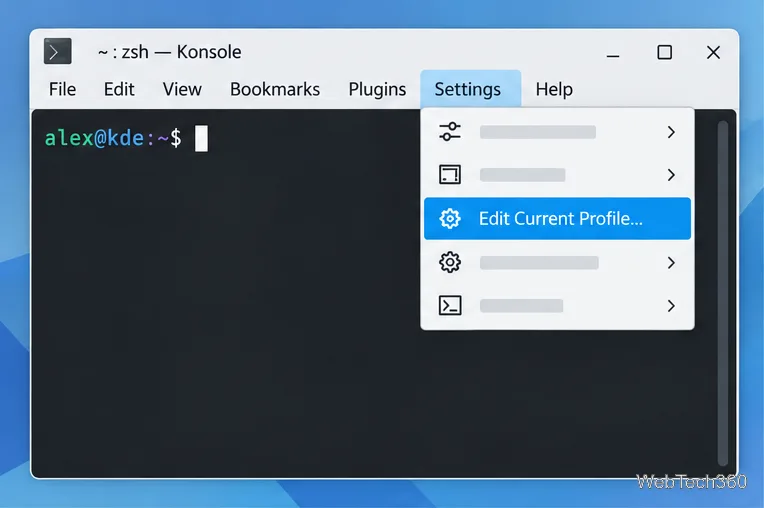Open the View menu
The height and width of the screenshot is (508, 764).
(x=182, y=90)
